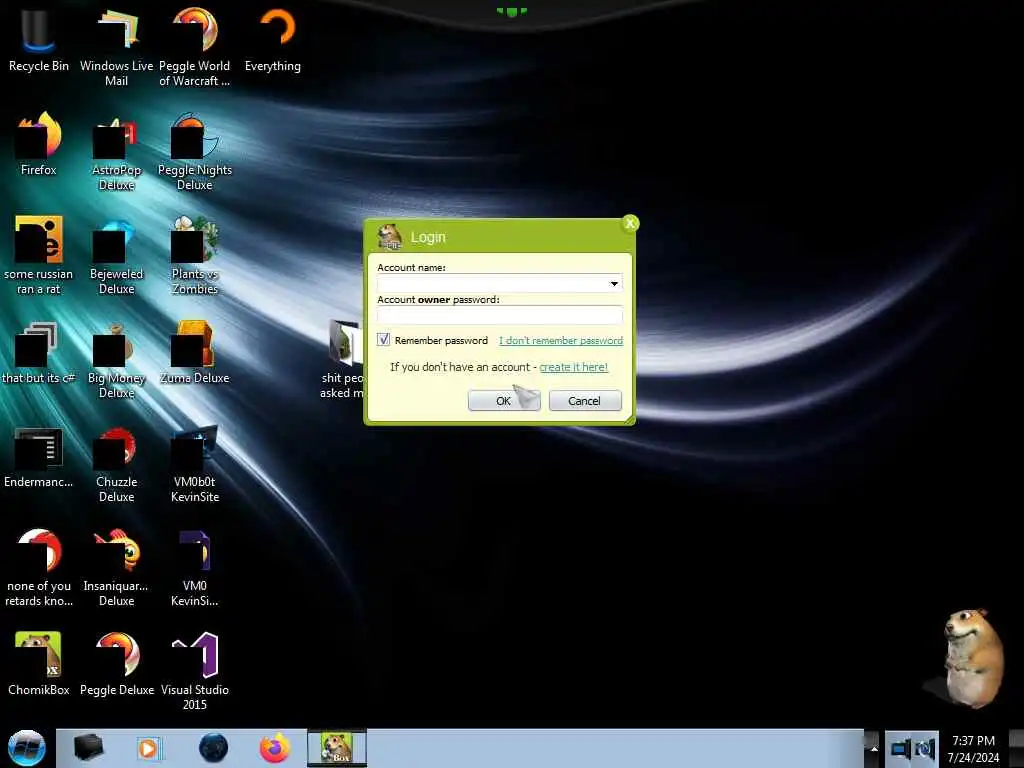Screen dimensions: 1024x768
Task: Open Firefox from the taskbar
Action: click(275, 748)
